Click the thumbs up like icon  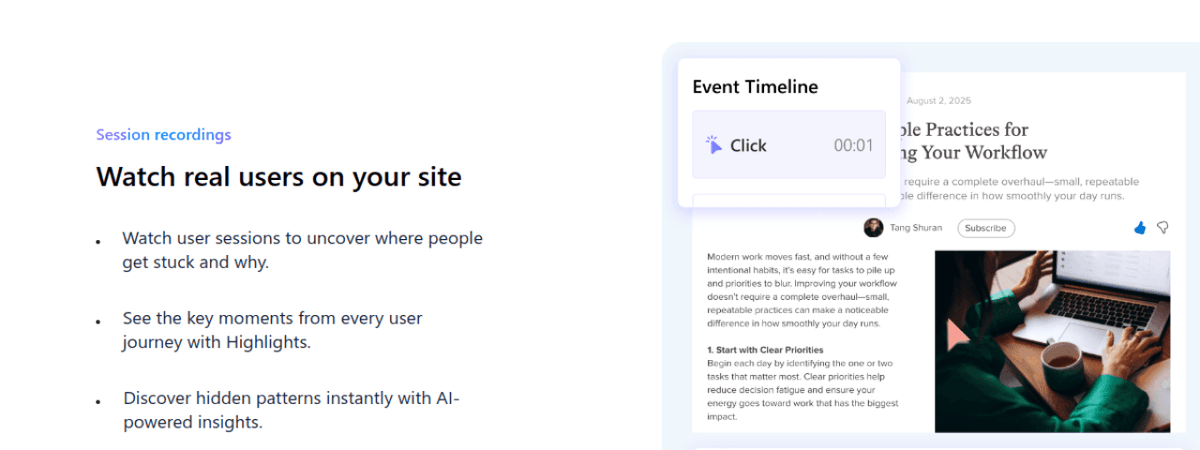[1140, 228]
